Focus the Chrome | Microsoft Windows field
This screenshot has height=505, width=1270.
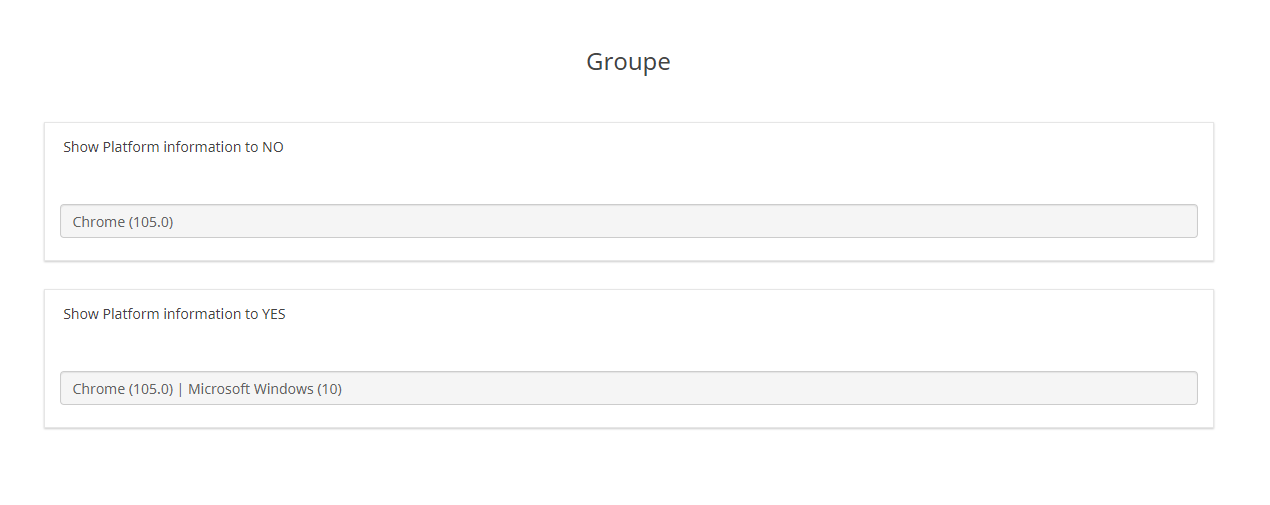click(x=628, y=388)
